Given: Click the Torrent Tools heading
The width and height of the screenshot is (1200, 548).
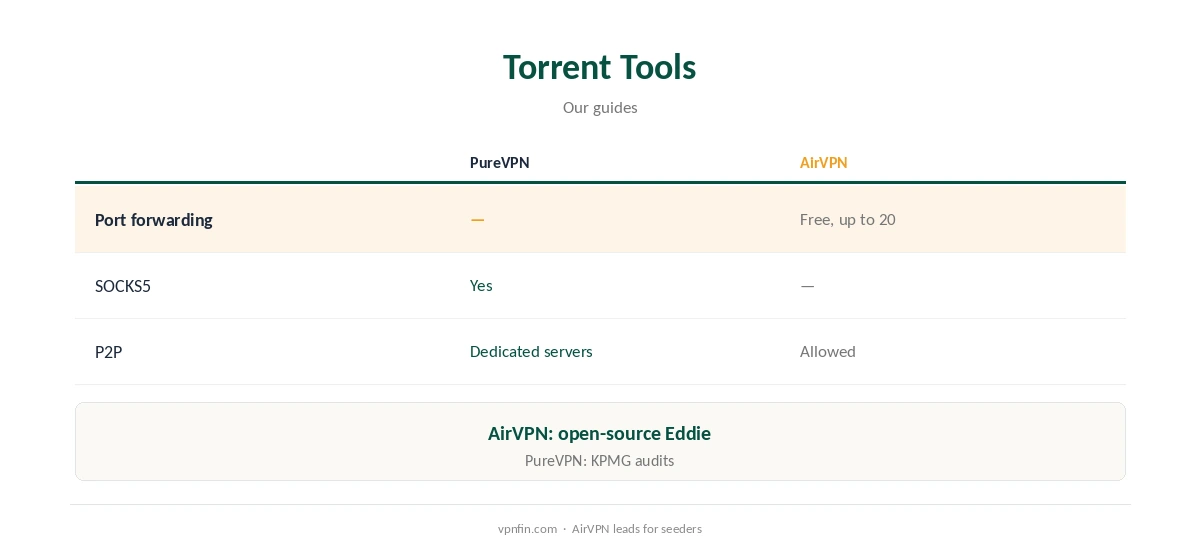Looking at the screenshot, I should coord(600,67).
